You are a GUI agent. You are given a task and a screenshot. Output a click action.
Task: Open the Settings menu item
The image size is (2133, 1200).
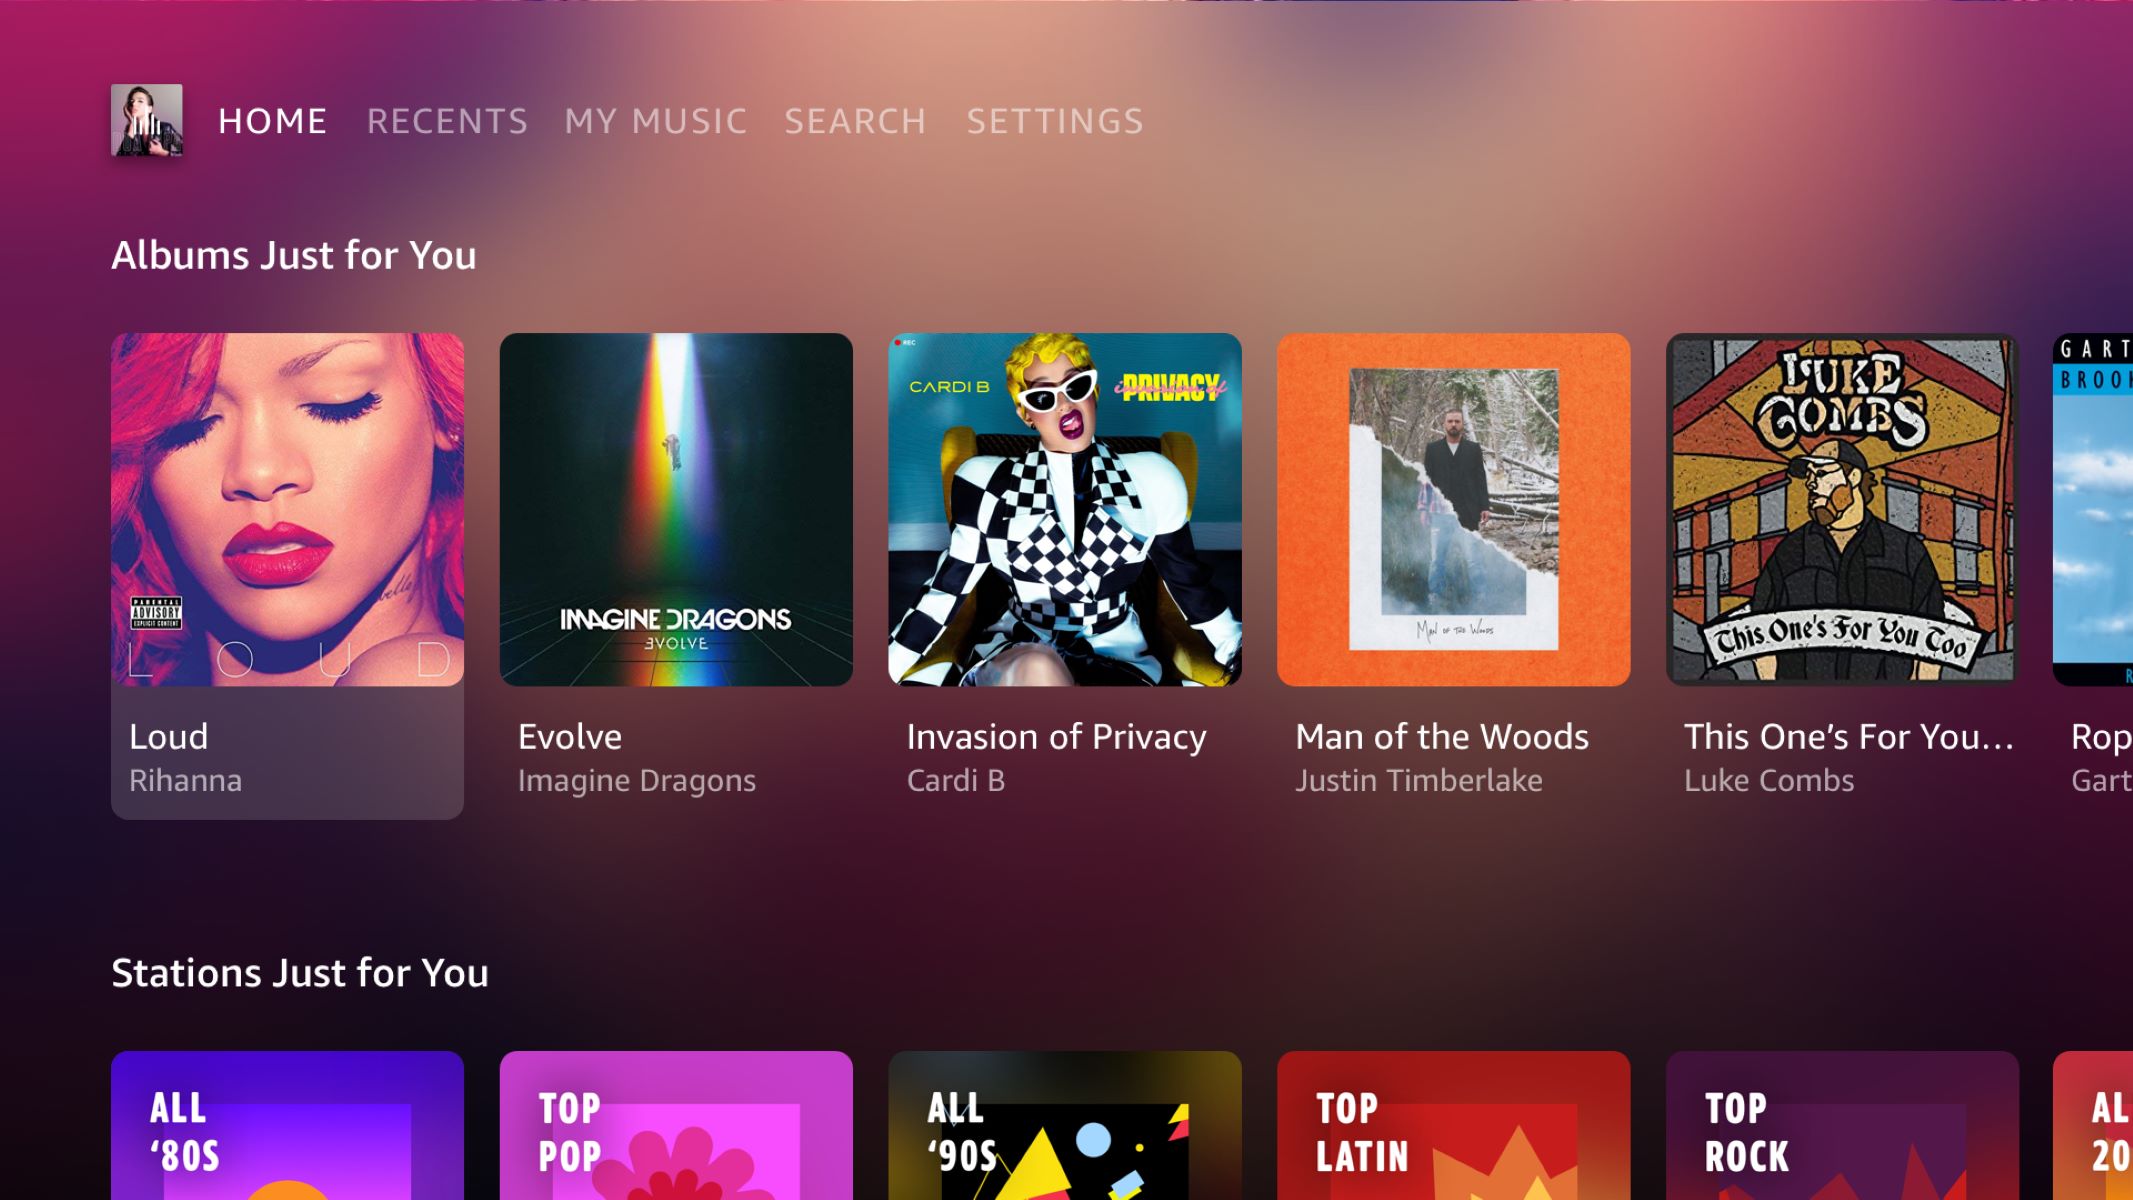(x=1055, y=119)
